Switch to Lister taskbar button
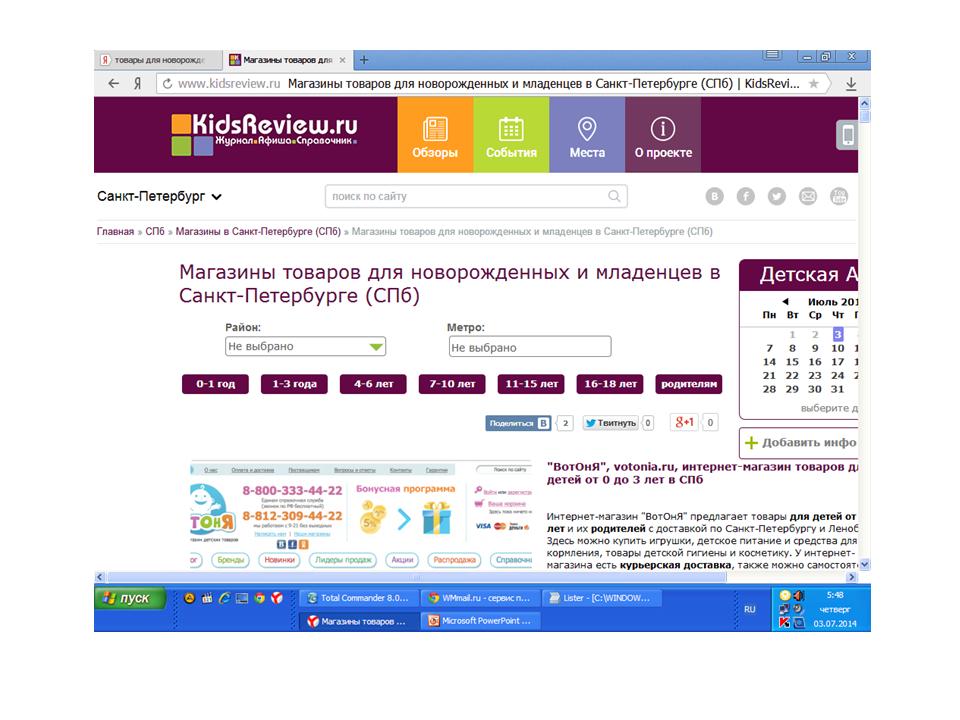 tap(602, 598)
